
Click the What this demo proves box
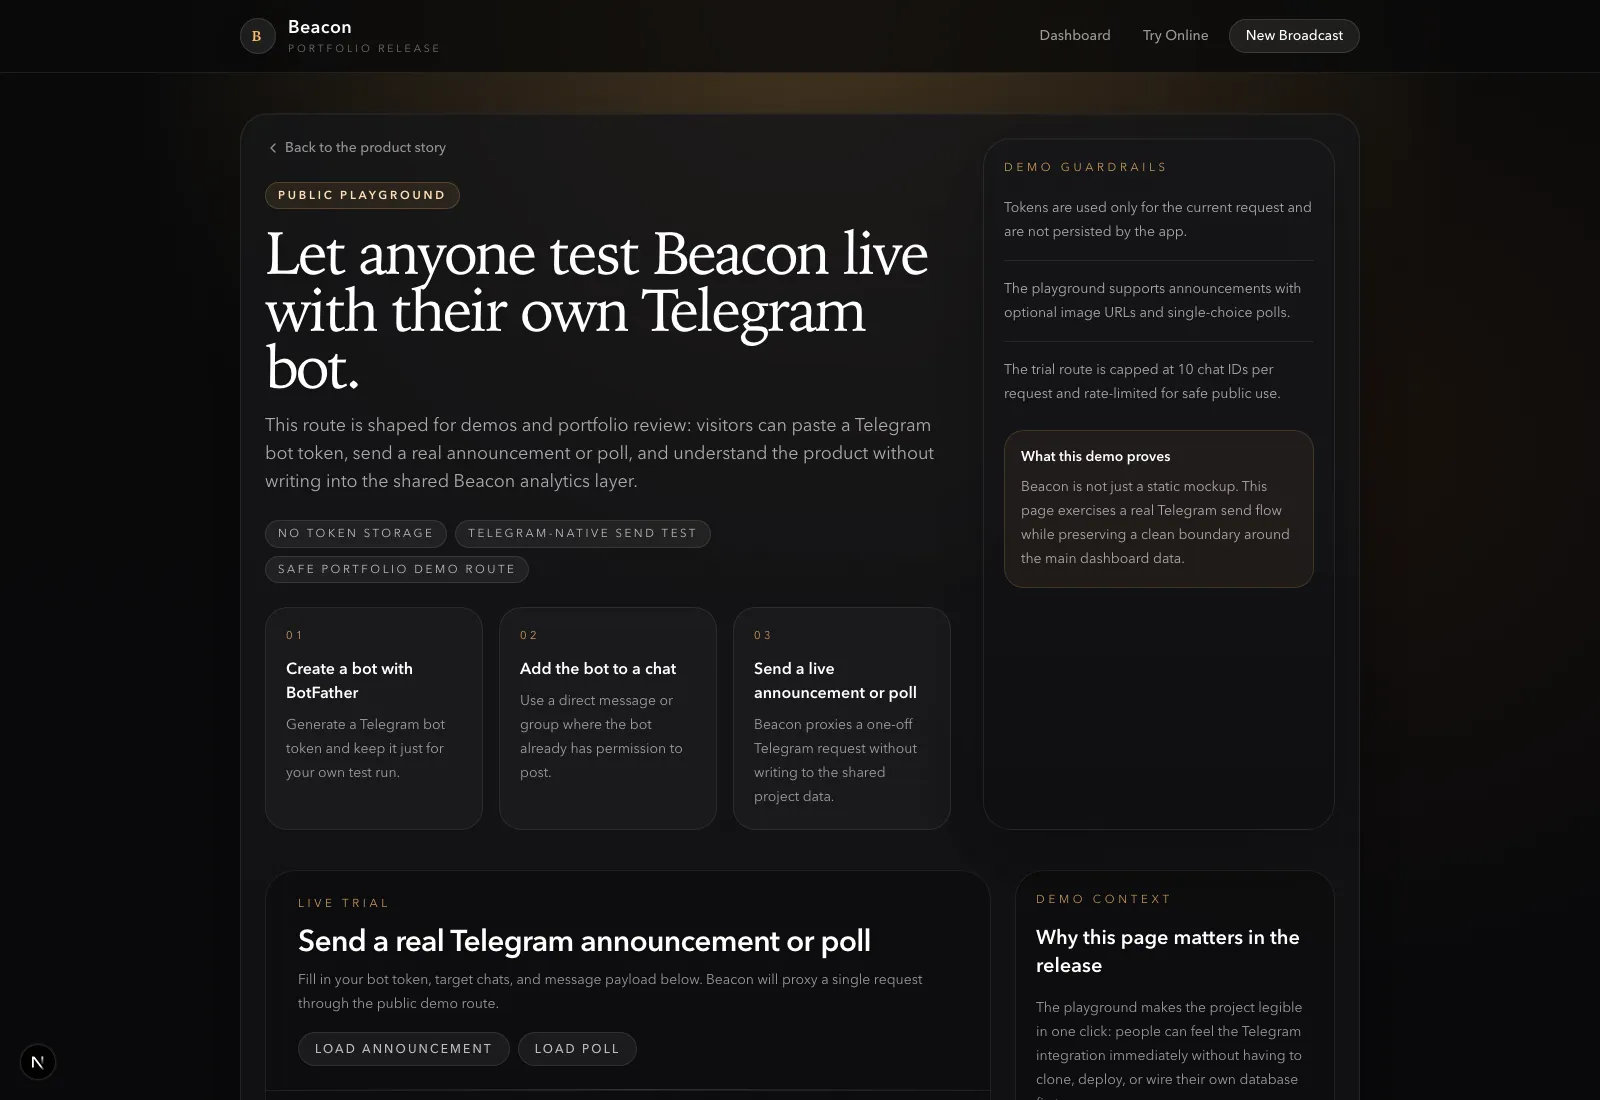pyautogui.click(x=1158, y=509)
